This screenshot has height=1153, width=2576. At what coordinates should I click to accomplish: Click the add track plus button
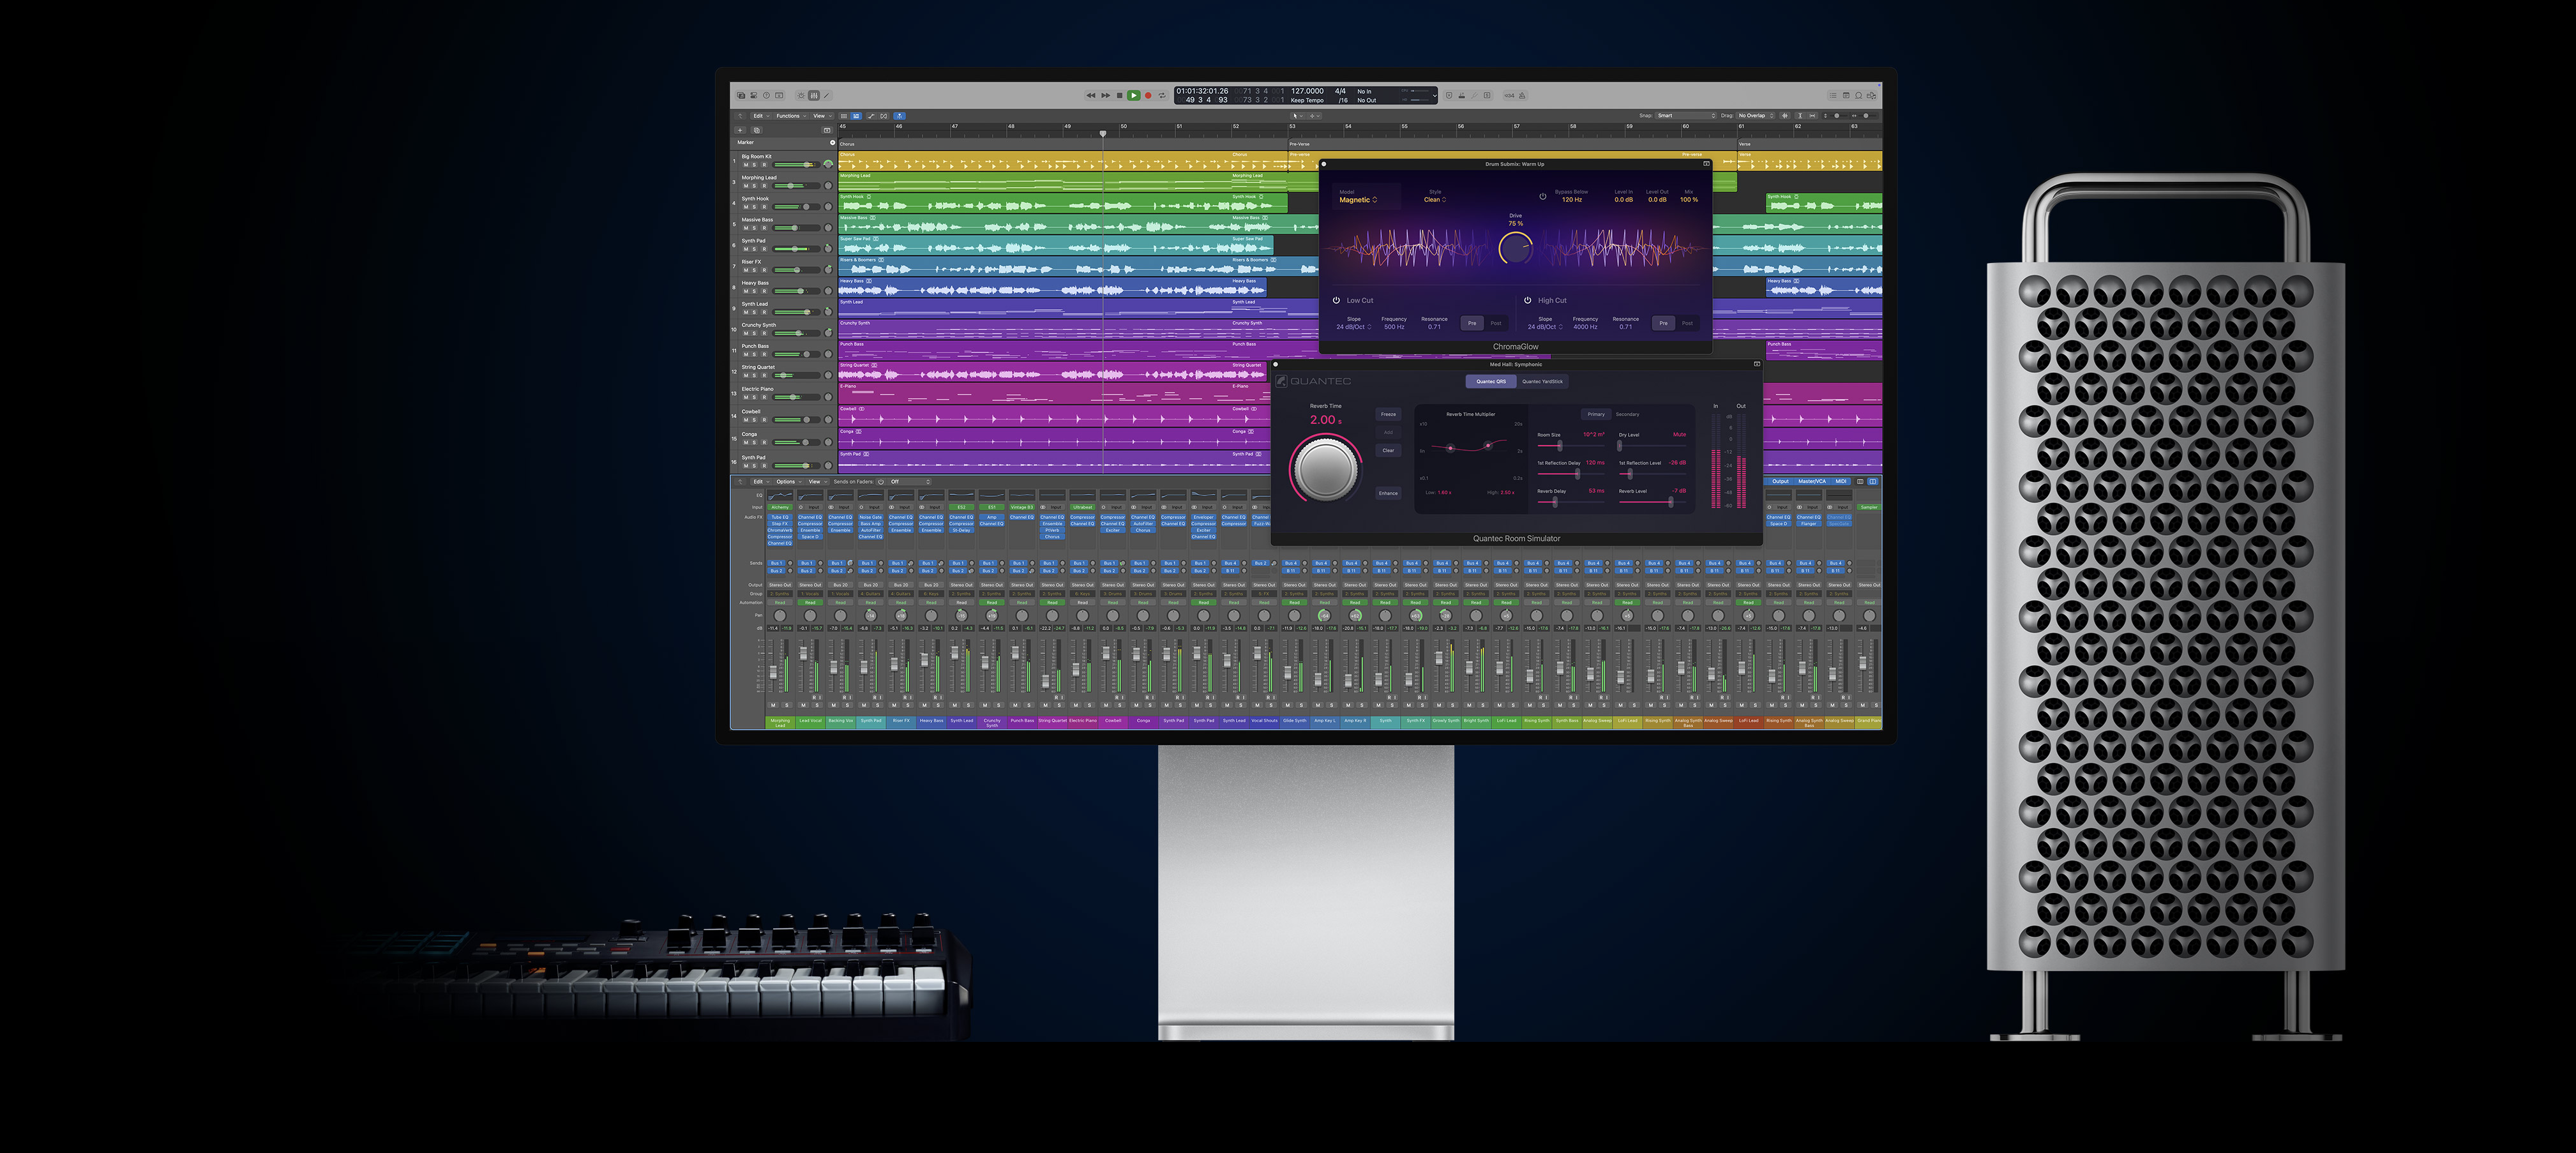(740, 130)
